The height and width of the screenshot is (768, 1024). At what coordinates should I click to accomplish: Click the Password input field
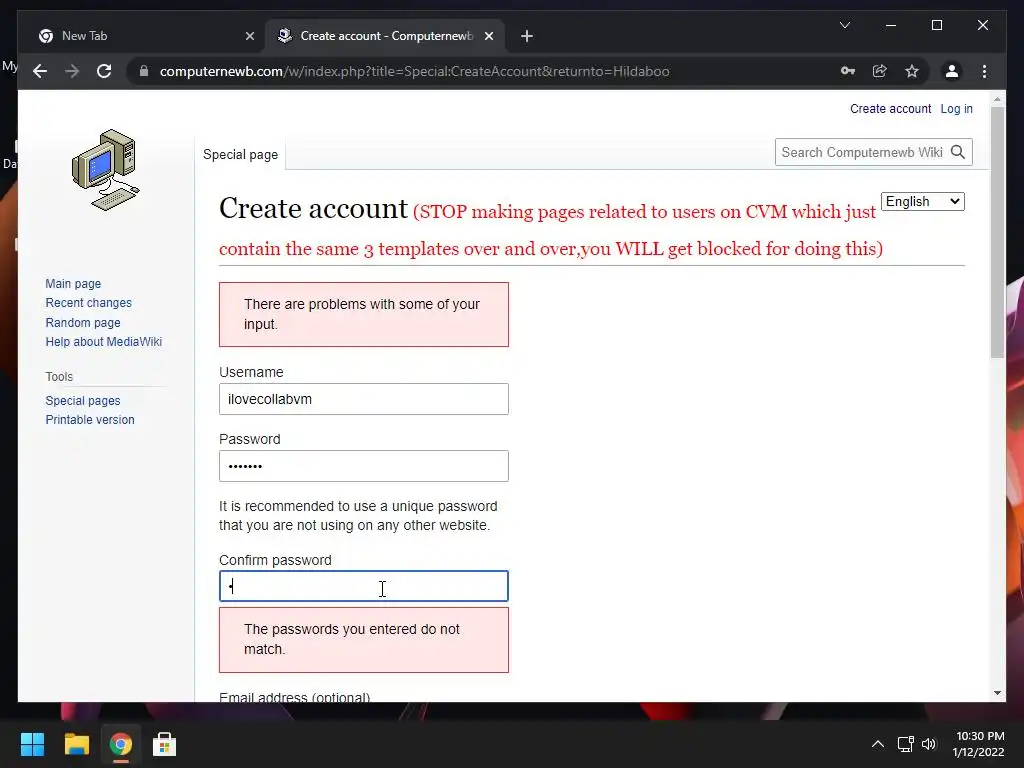(364, 466)
